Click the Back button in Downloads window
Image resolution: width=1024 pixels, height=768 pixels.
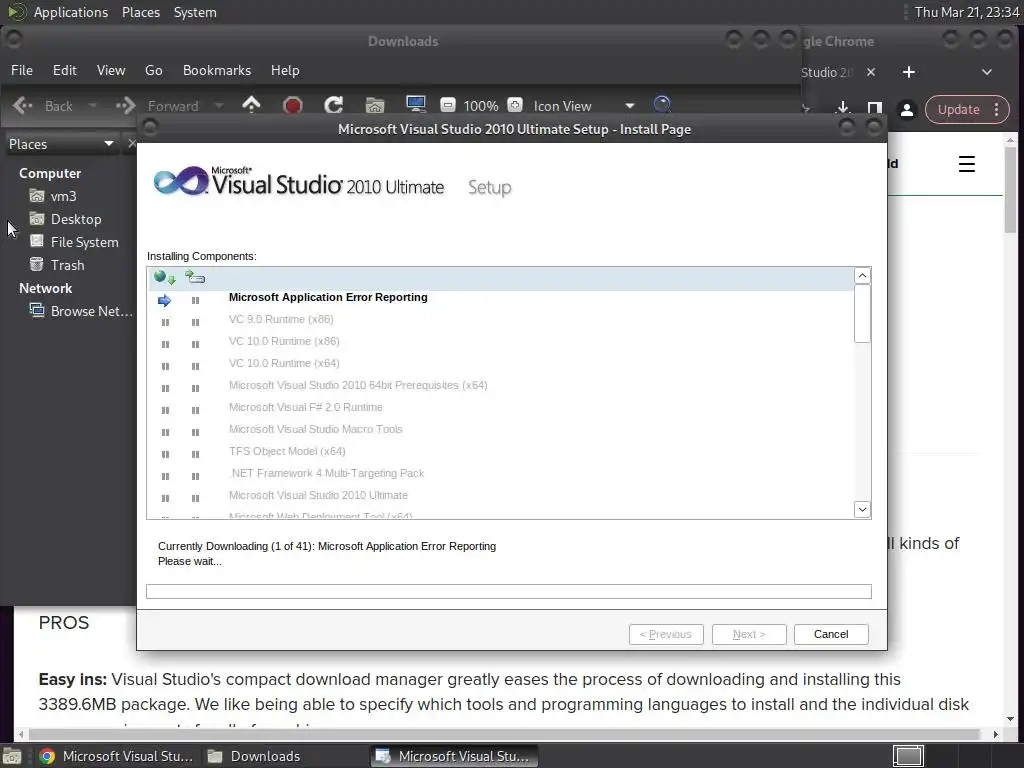coord(43,106)
